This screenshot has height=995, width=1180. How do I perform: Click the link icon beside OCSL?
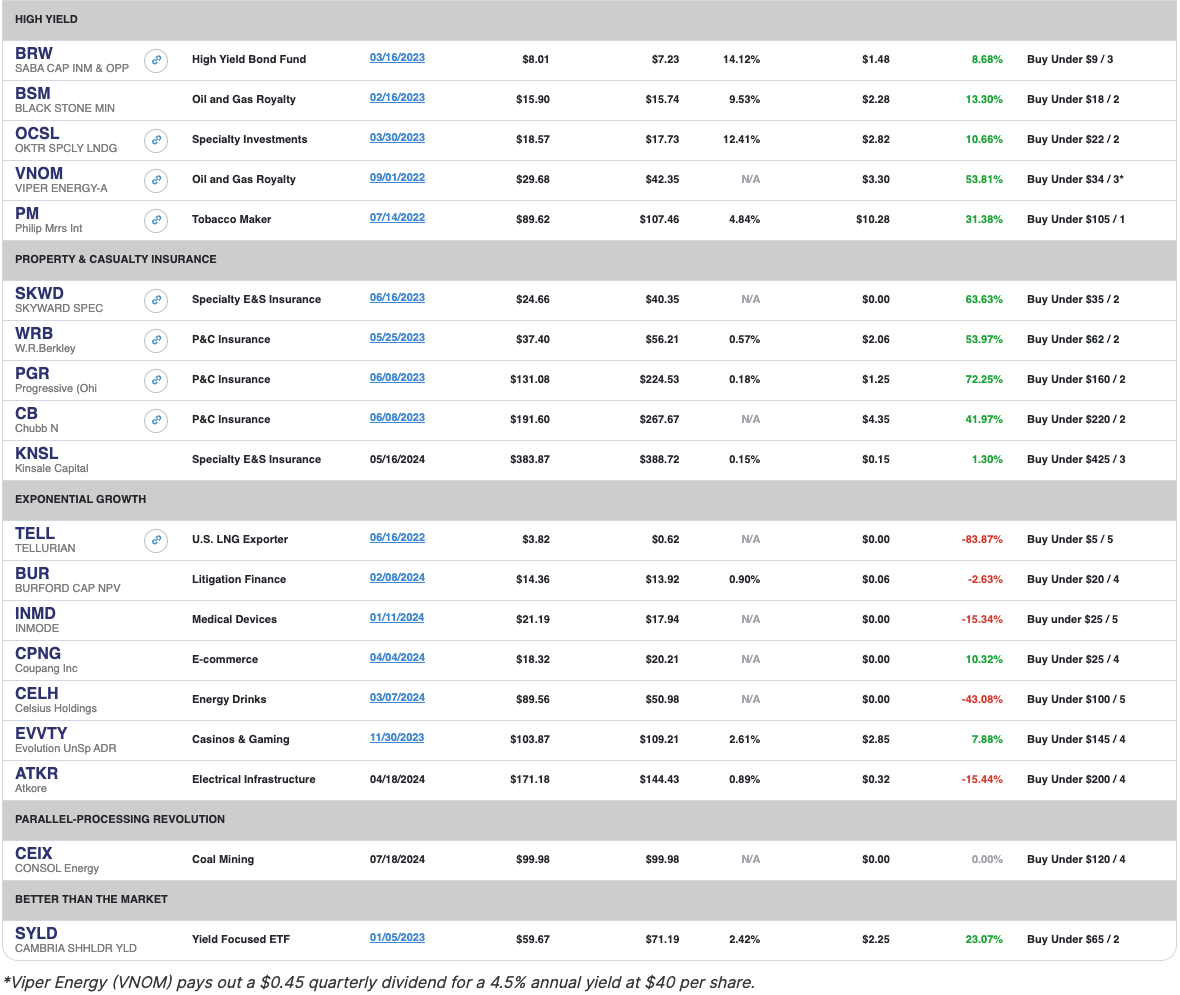[x=156, y=140]
